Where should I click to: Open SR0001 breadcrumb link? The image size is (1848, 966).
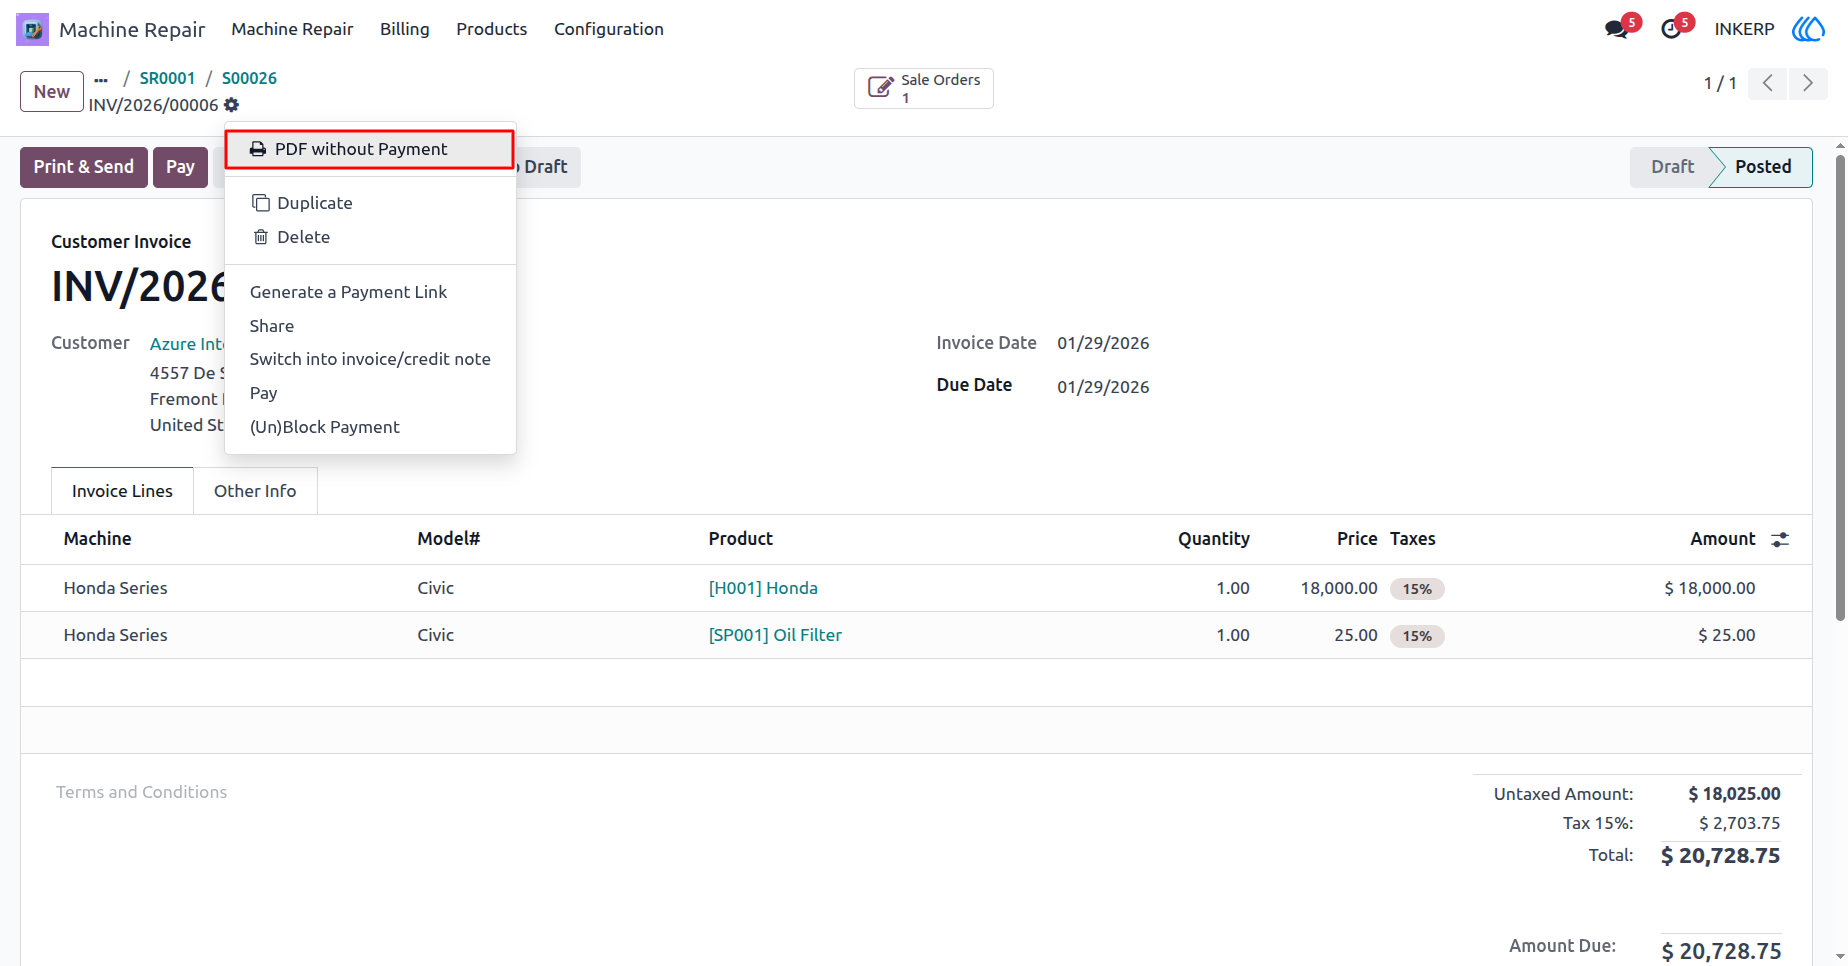(x=167, y=78)
